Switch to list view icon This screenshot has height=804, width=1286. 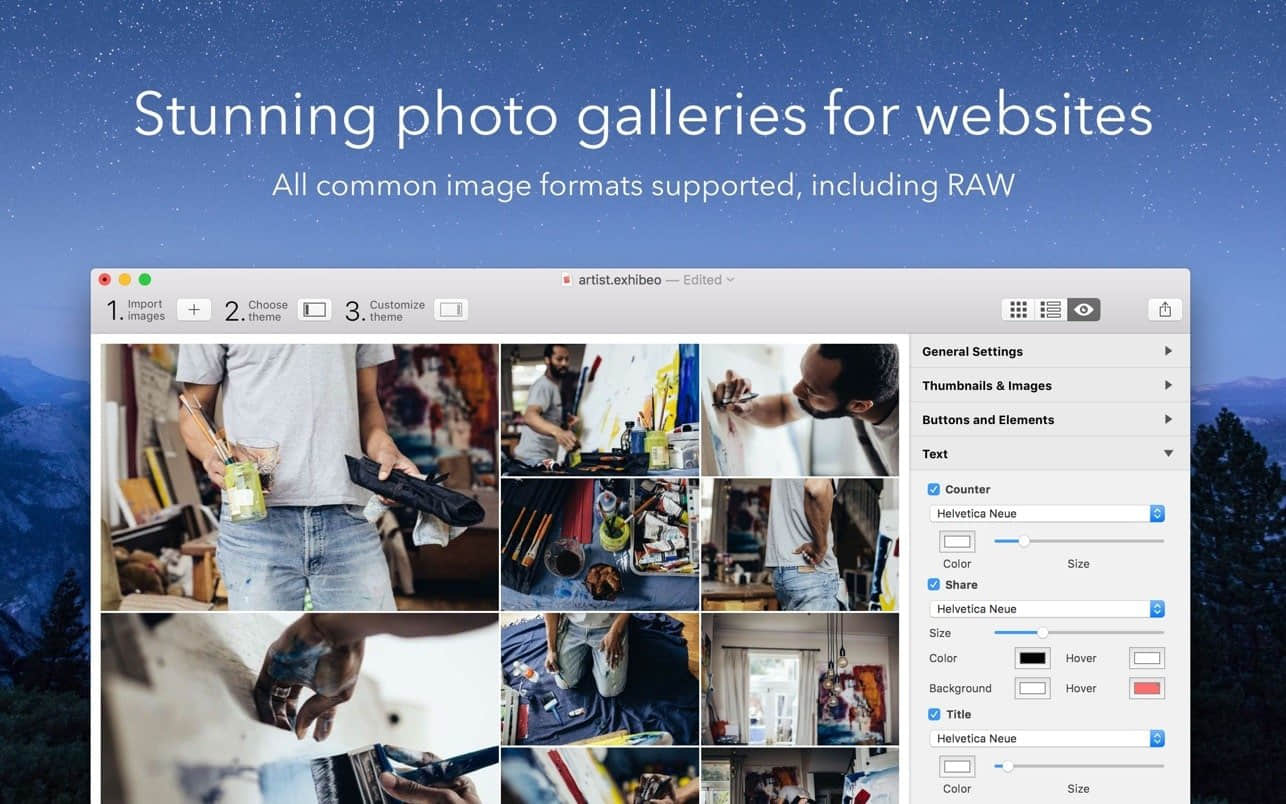click(x=1050, y=309)
